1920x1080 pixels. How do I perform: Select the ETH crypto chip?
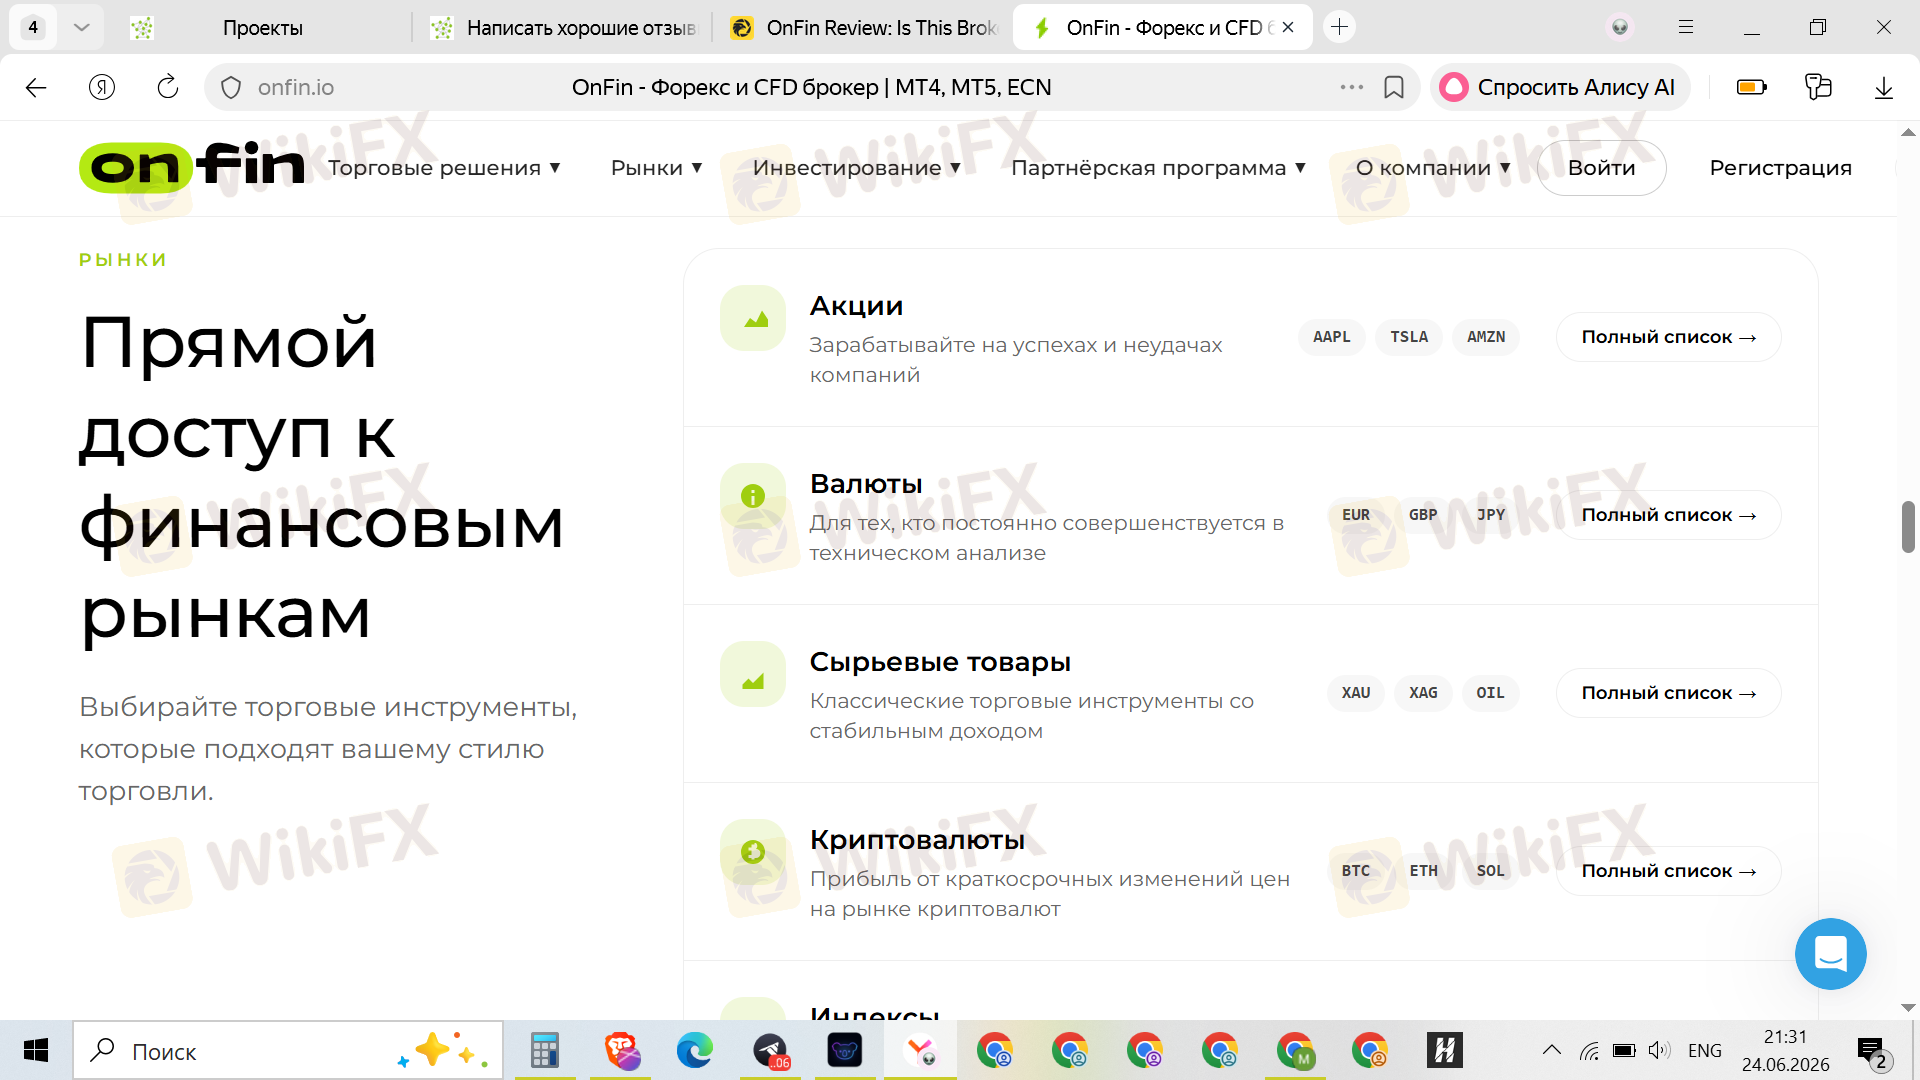(x=1423, y=871)
